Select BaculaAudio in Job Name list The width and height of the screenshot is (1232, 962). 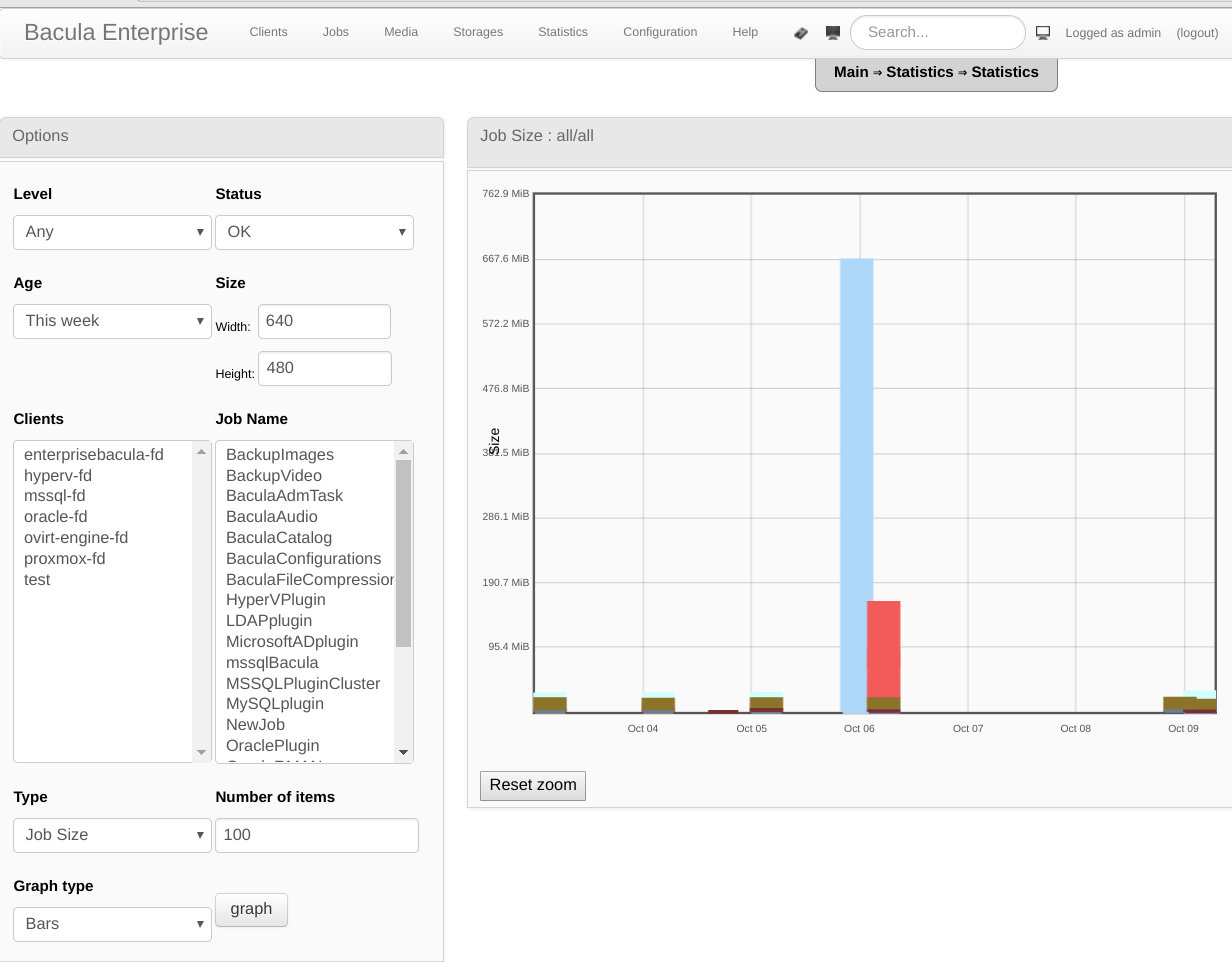point(305,517)
